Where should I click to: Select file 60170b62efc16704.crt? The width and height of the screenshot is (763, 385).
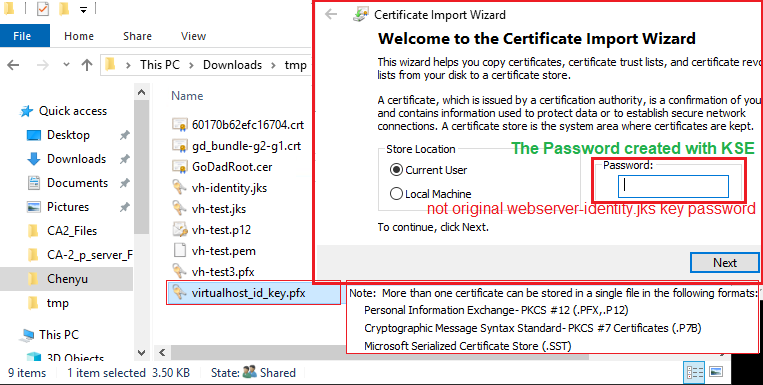[247, 125]
